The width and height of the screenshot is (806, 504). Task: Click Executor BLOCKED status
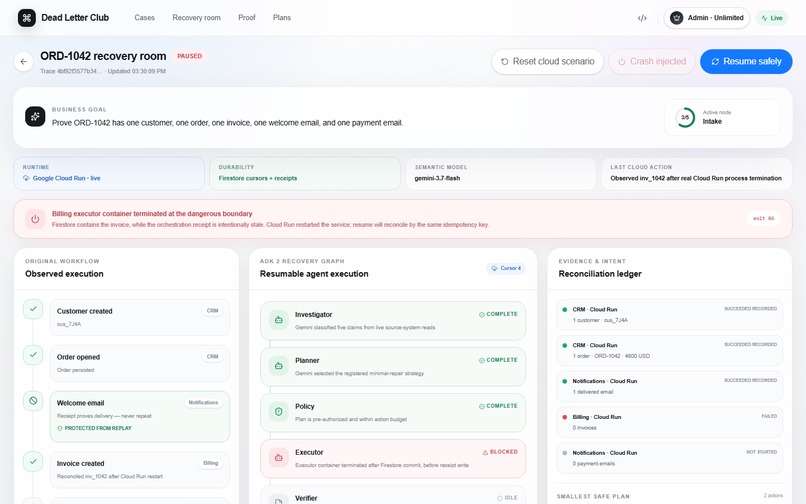click(500, 452)
